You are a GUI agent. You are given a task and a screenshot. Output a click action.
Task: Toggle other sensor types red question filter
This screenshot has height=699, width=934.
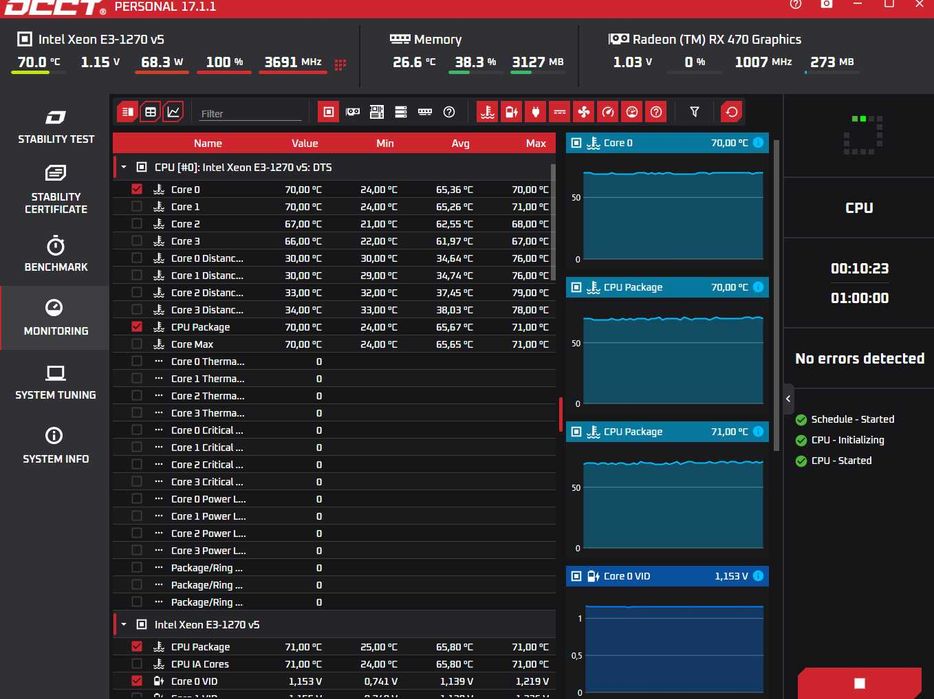coord(656,112)
